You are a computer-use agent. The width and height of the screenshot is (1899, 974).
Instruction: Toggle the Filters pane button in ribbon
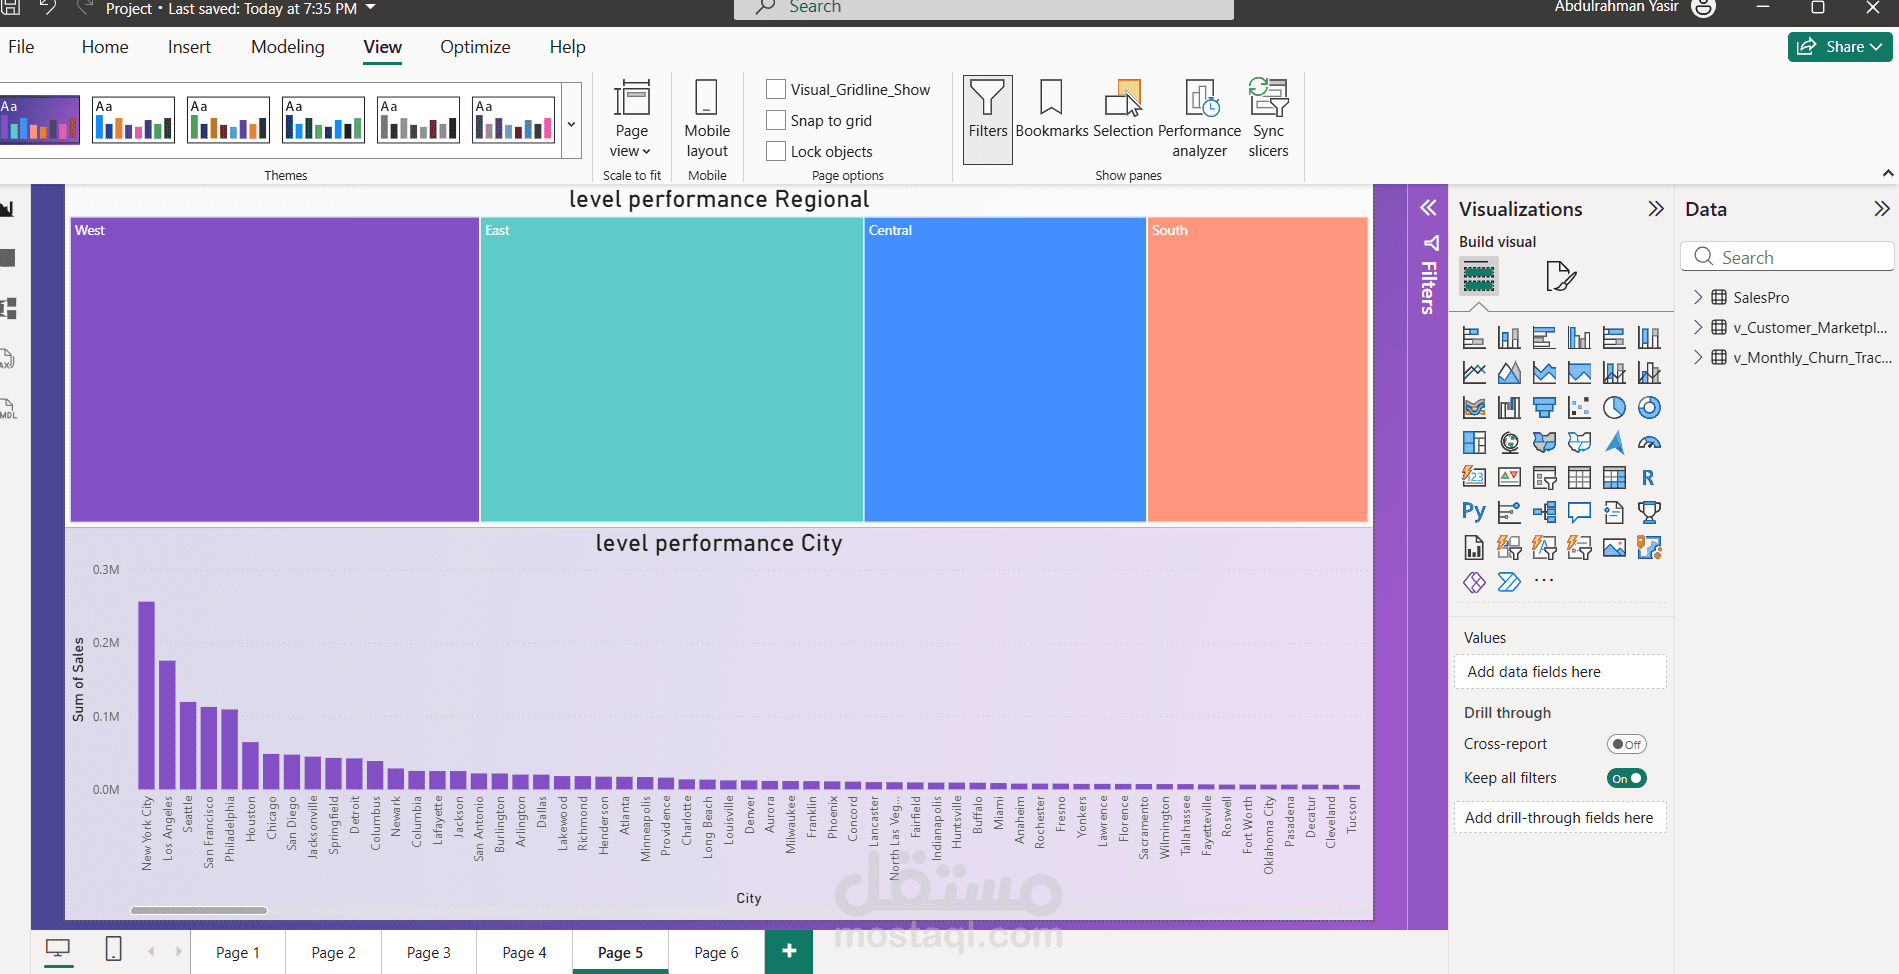[988, 119]
